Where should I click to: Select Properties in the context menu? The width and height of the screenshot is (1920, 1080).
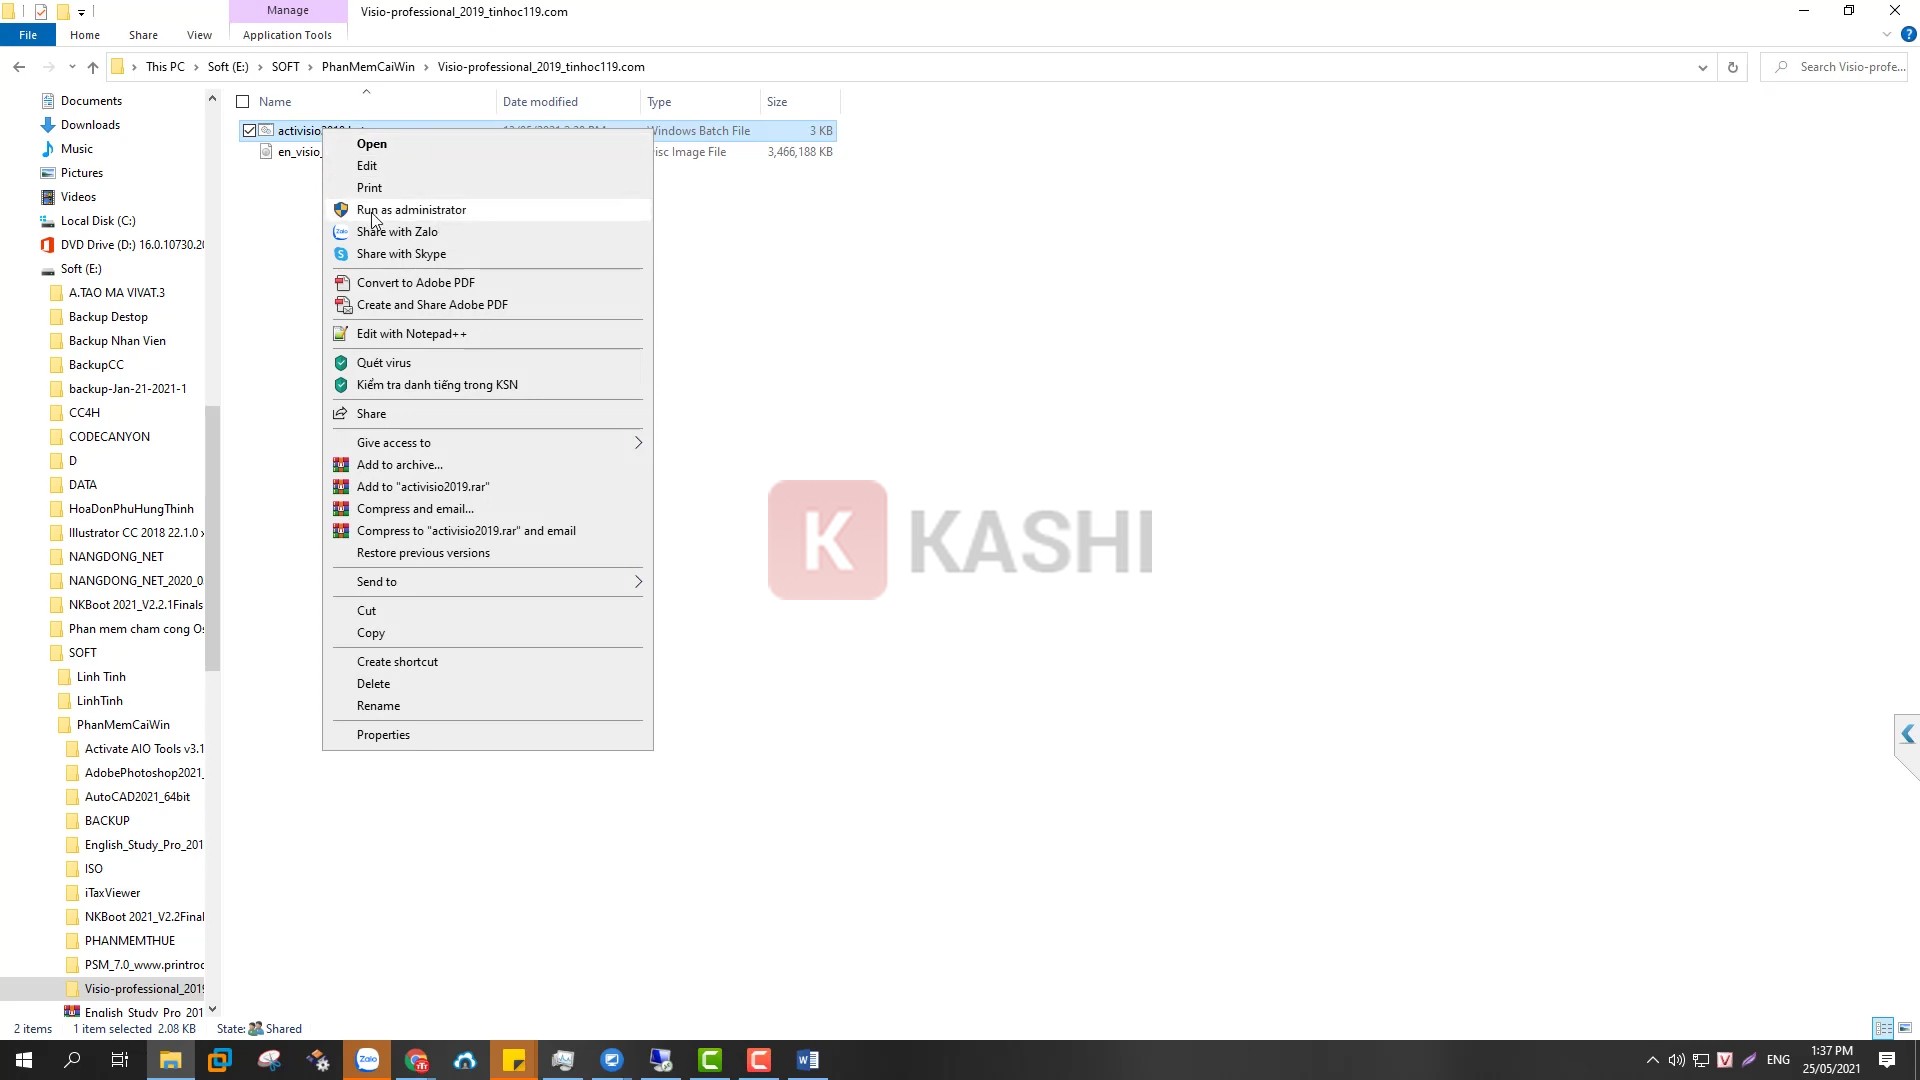tap(383, 735)
